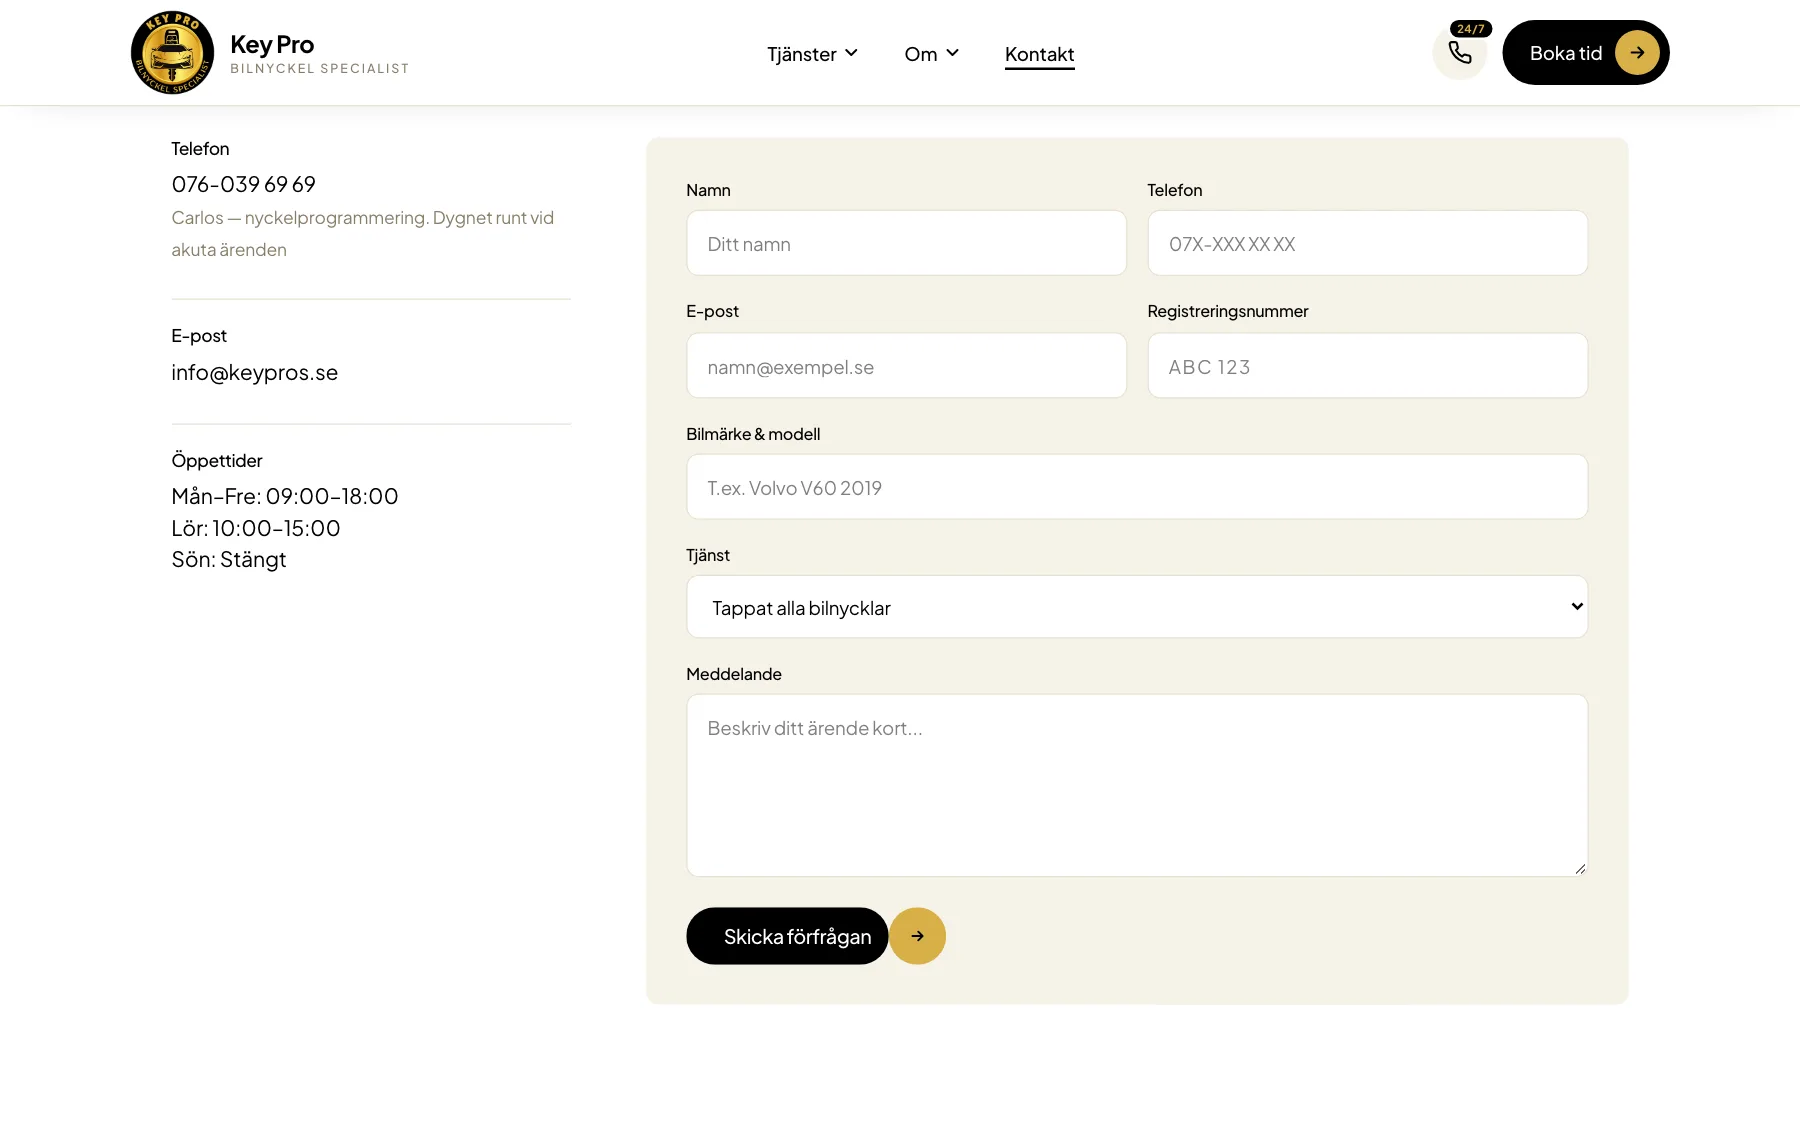The width and height of the screenshot is (1800, 1125).
Task: Click the Namn field label
Action: pos(708,190)
